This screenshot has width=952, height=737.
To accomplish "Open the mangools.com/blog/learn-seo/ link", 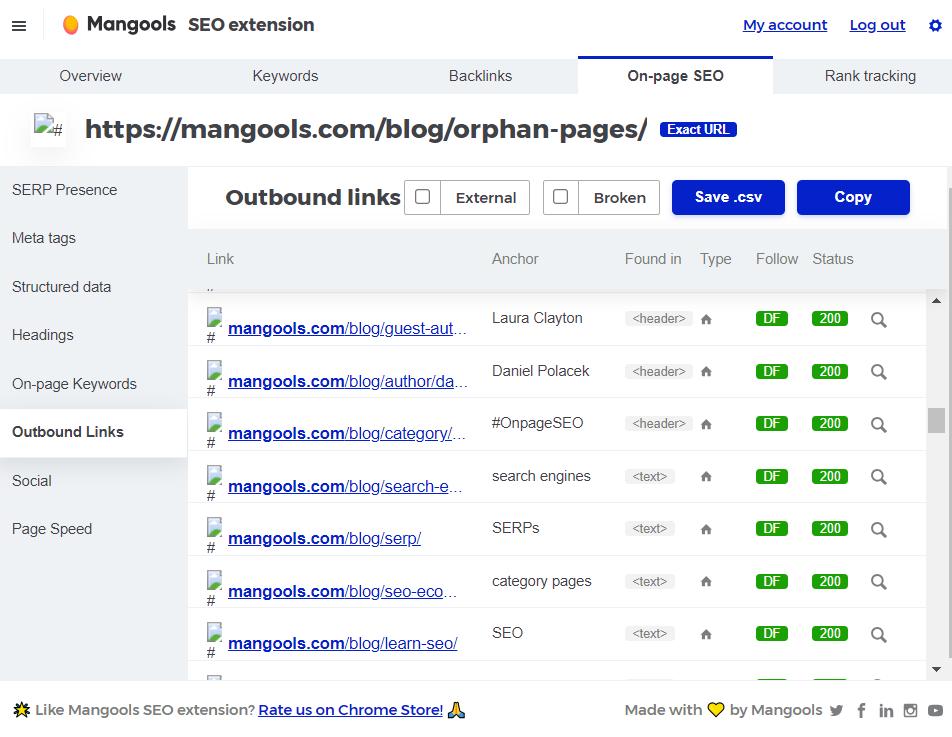I will 342,644.
